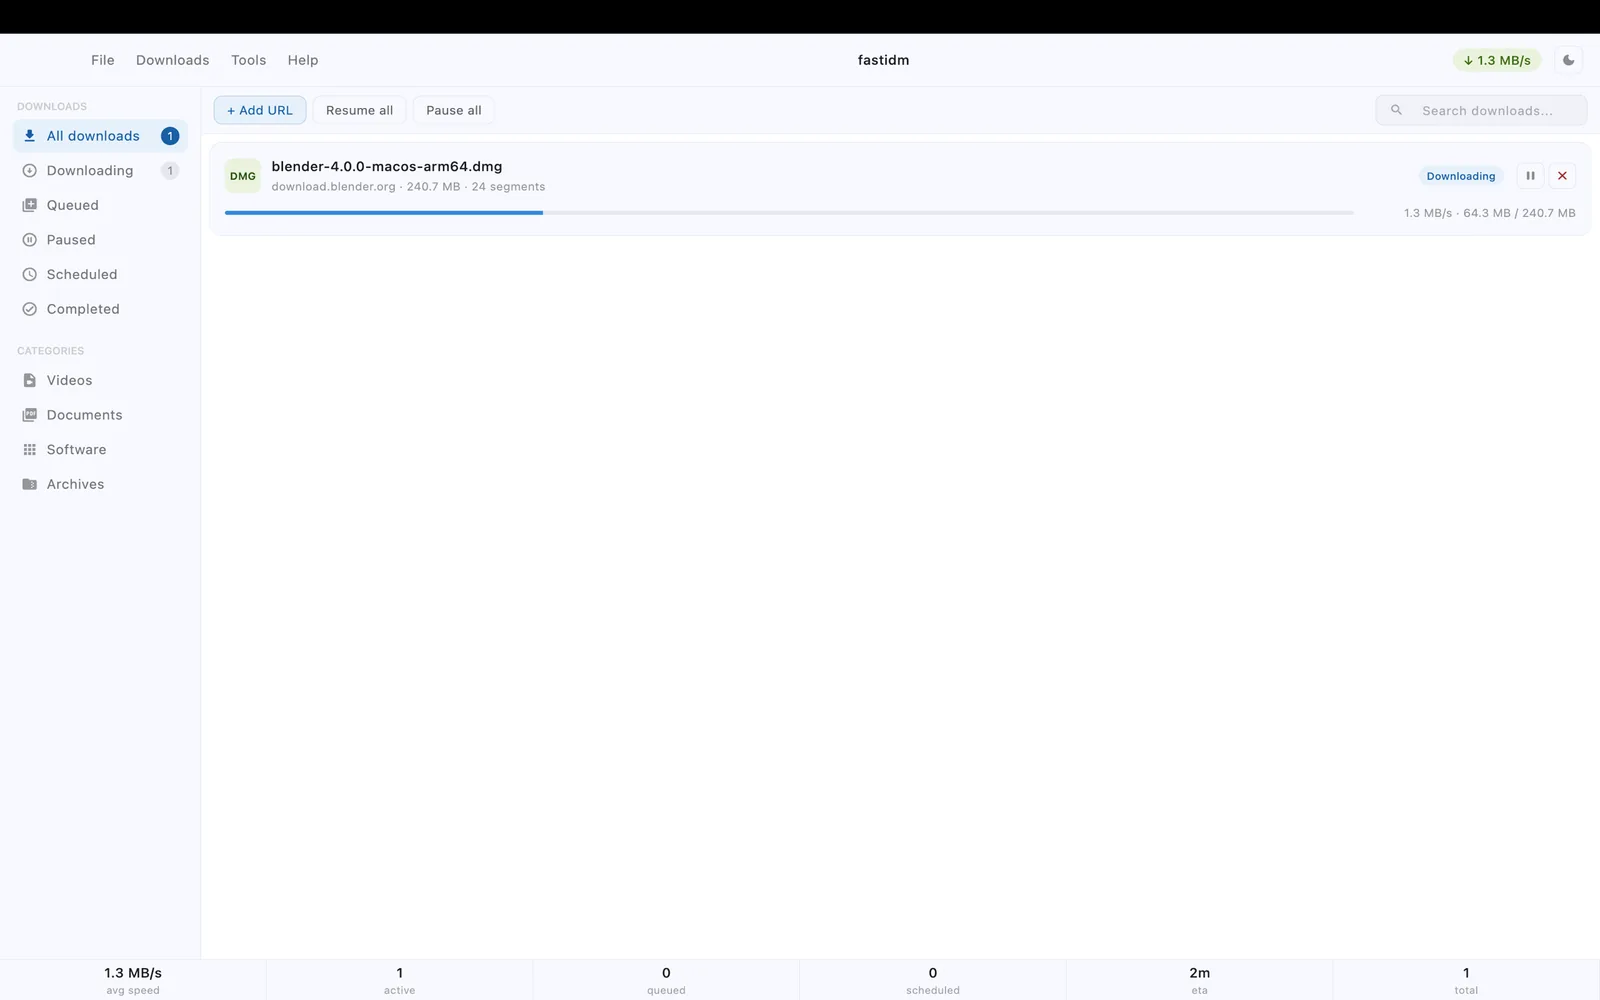
Task: Select Paused filter in sidebar
Action: (100, 240)
